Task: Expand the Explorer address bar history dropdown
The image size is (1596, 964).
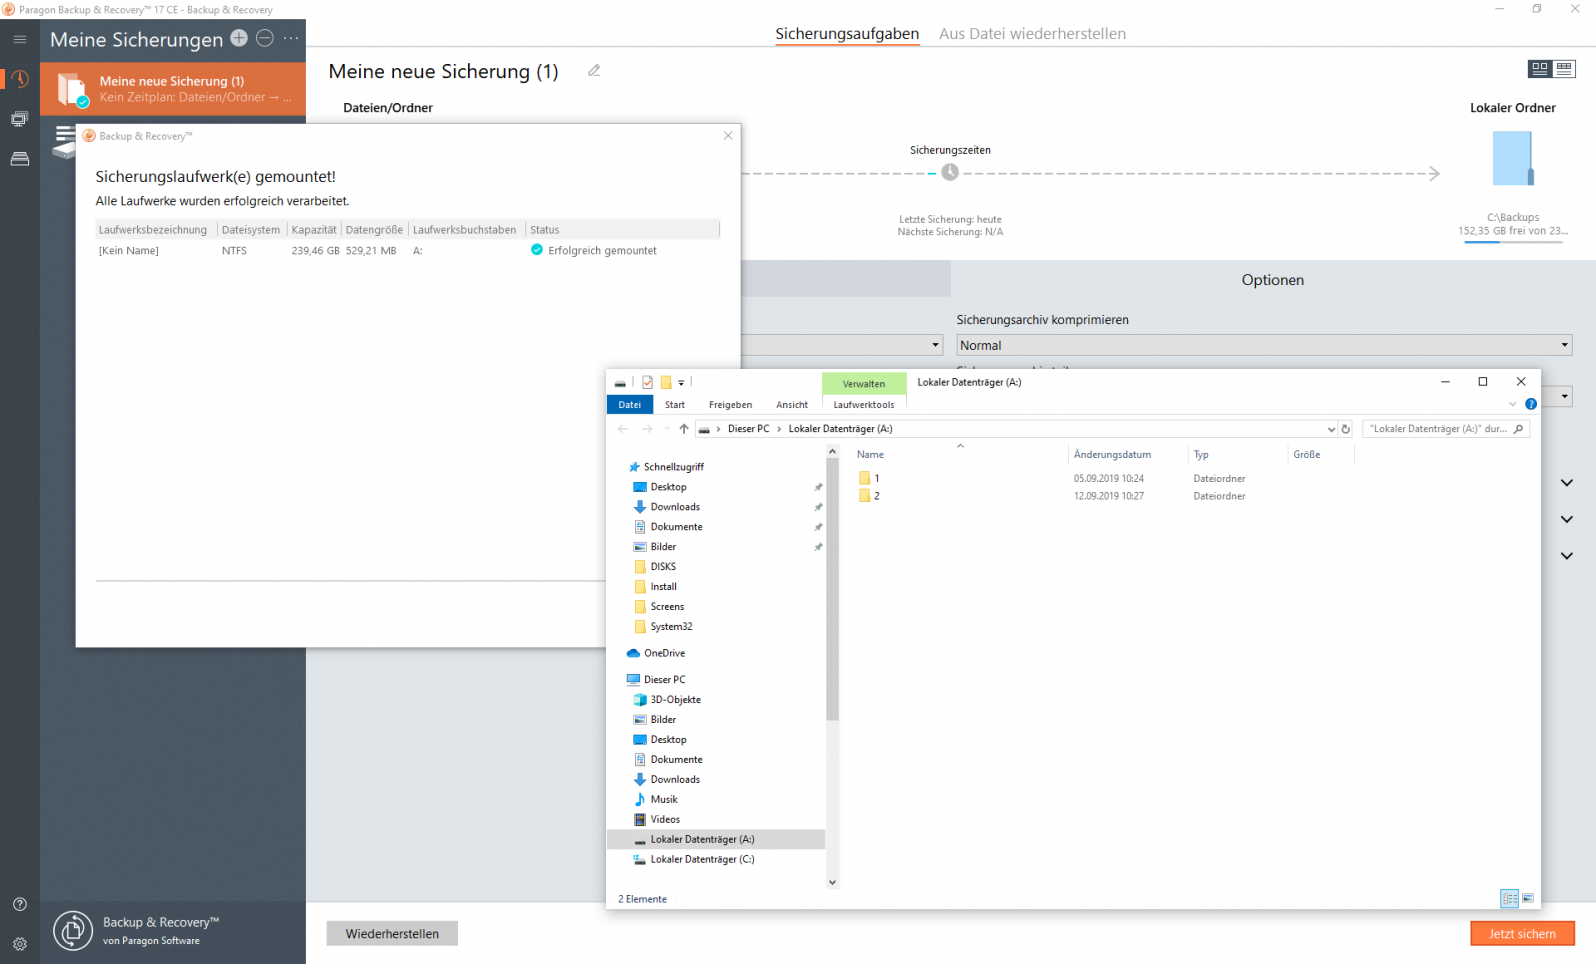Action: pyautogui.click(x=1331, y=429)
